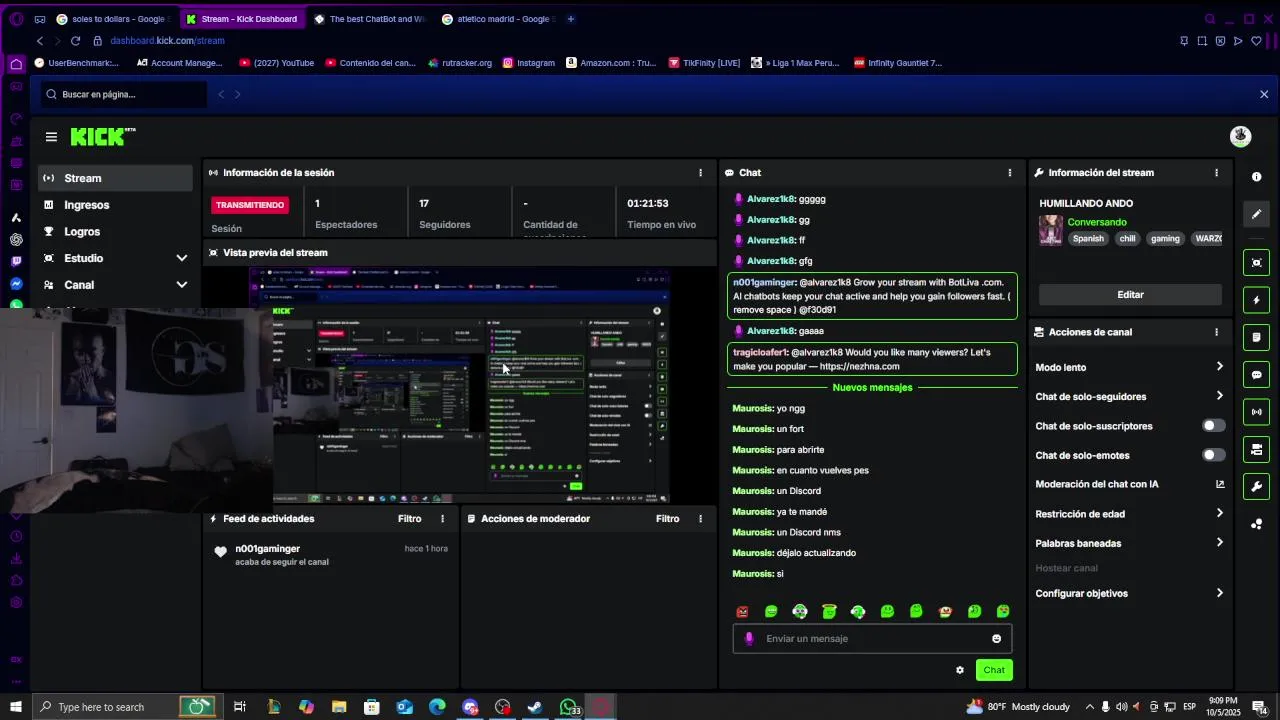Image resolution: width=1280 pixels, height=720 pixels.
Task: Click the lightning bolt icon in right rail
Action: [1257, 300]
